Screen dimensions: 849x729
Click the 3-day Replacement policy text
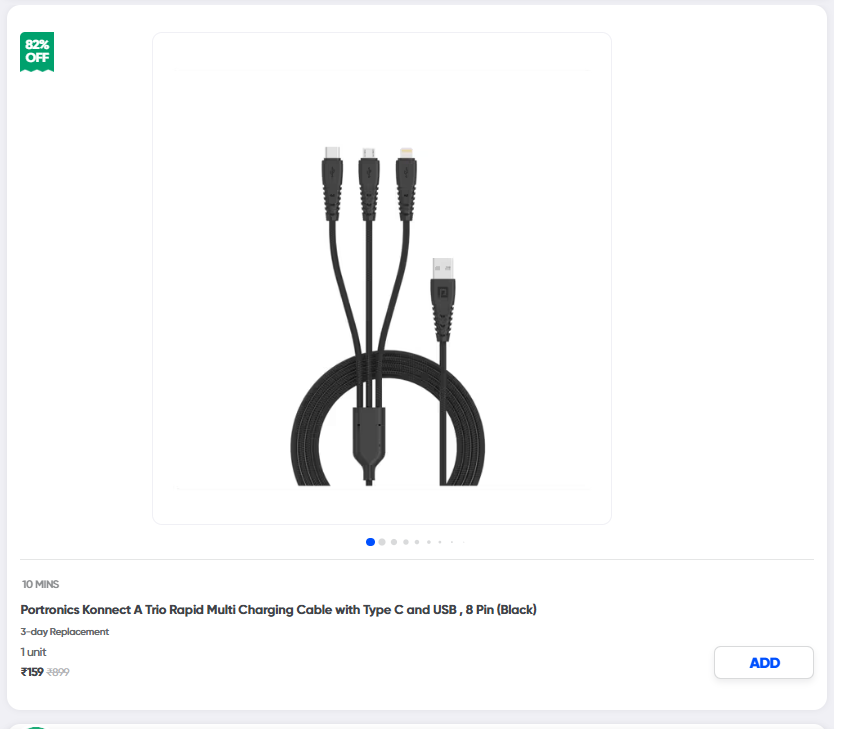(x=64, y=632)
